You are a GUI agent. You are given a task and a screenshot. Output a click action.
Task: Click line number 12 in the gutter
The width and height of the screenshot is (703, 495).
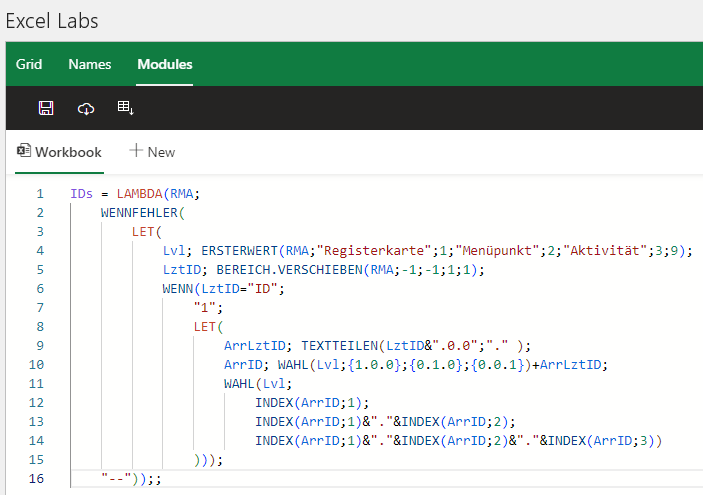[36, 403]
